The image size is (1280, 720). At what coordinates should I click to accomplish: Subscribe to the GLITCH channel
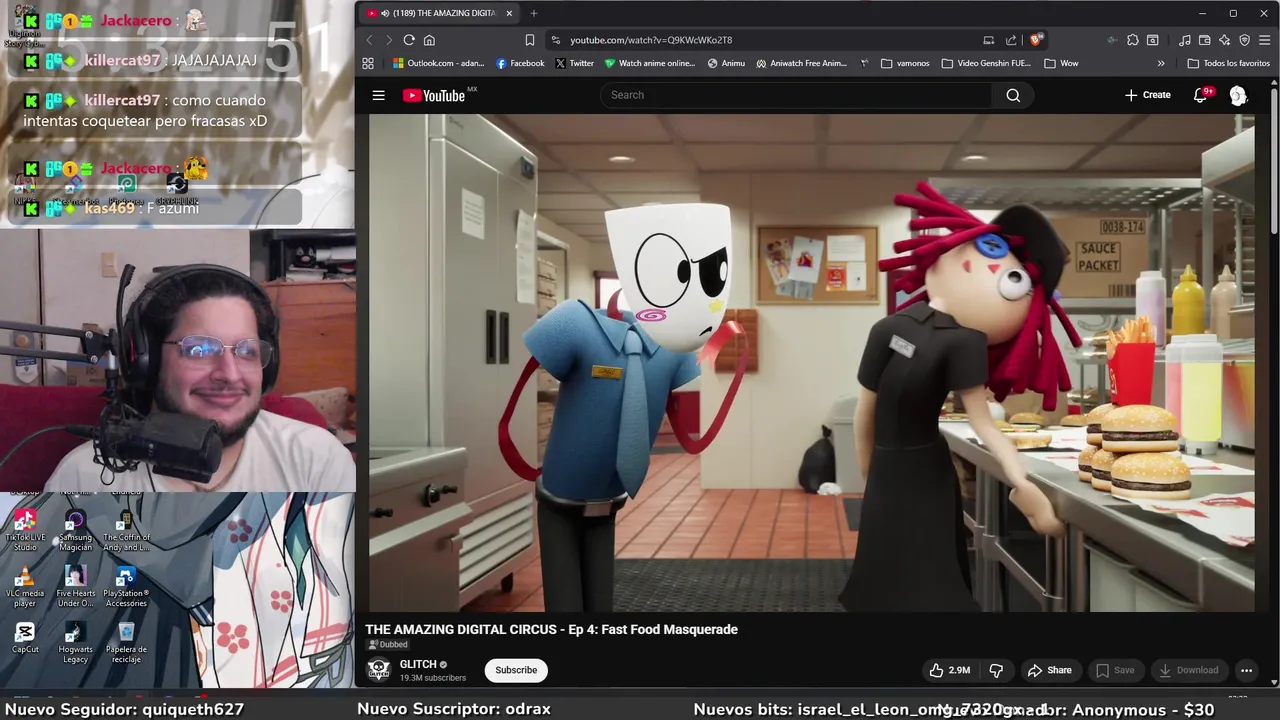516,670
